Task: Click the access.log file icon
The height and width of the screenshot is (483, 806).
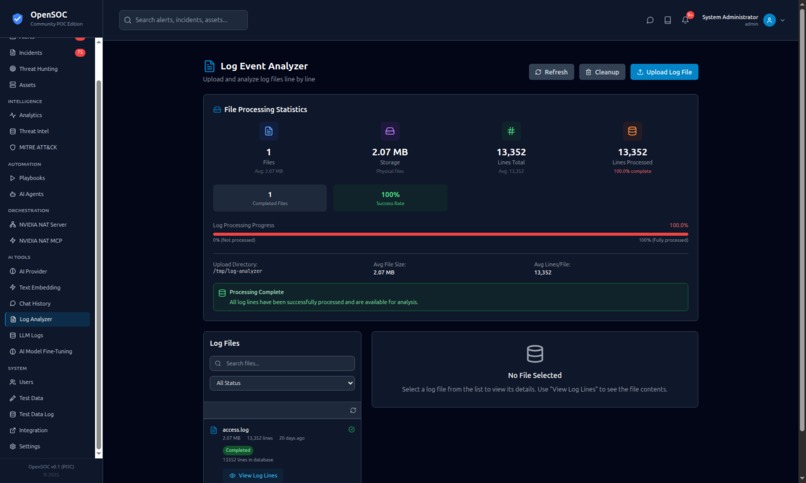Action: [x=214, y=430]
